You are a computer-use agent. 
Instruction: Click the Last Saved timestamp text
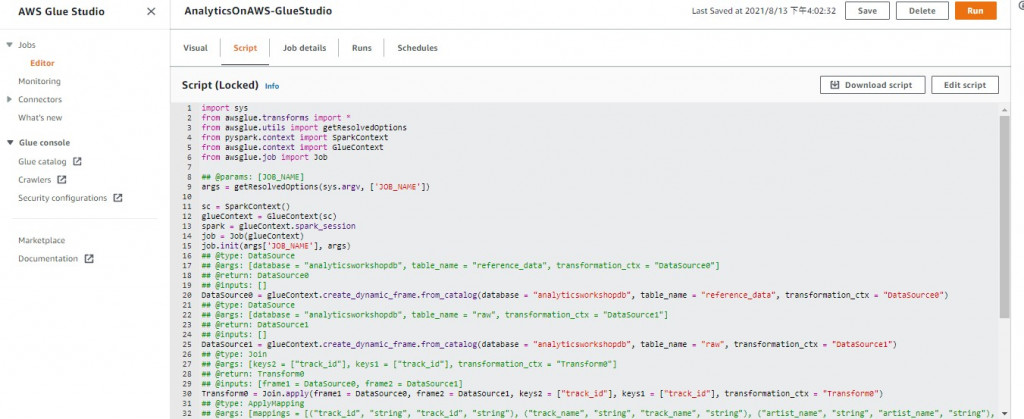tap(763, 11)
